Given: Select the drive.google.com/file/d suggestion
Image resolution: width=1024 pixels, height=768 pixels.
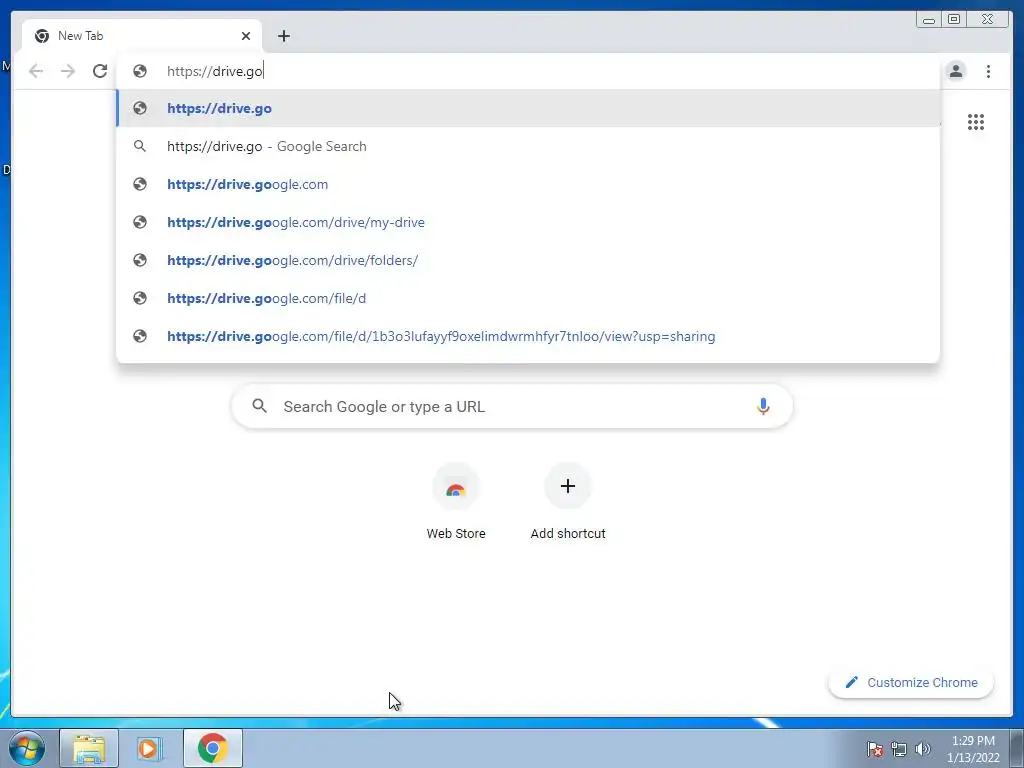Looking at the screenshot, I should click(x=528, y=298).
